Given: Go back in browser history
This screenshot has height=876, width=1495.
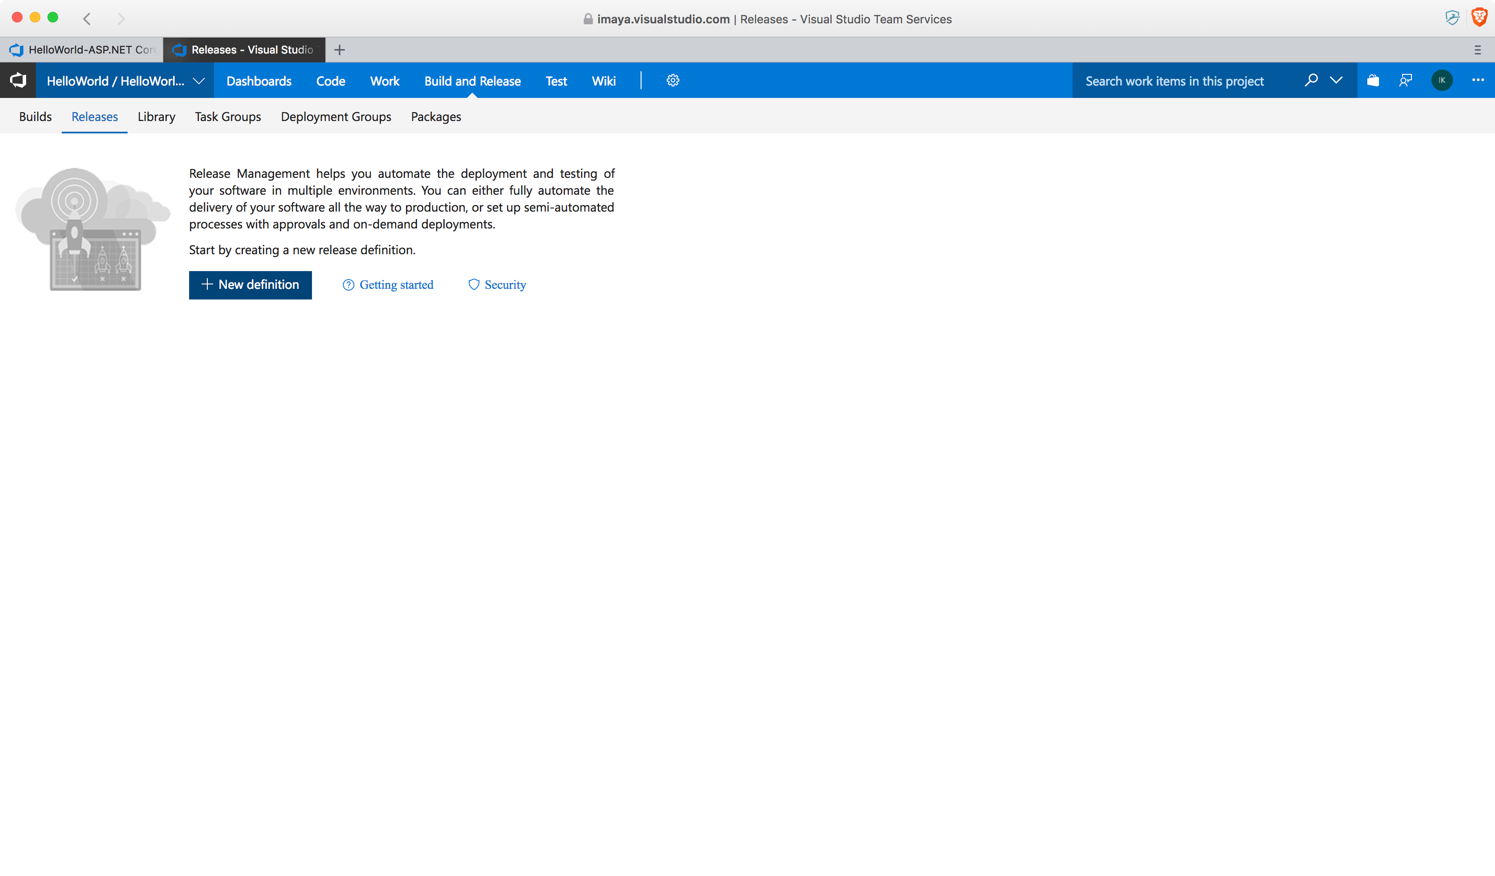Looking at the screenshot, I should tap(87, 18).
